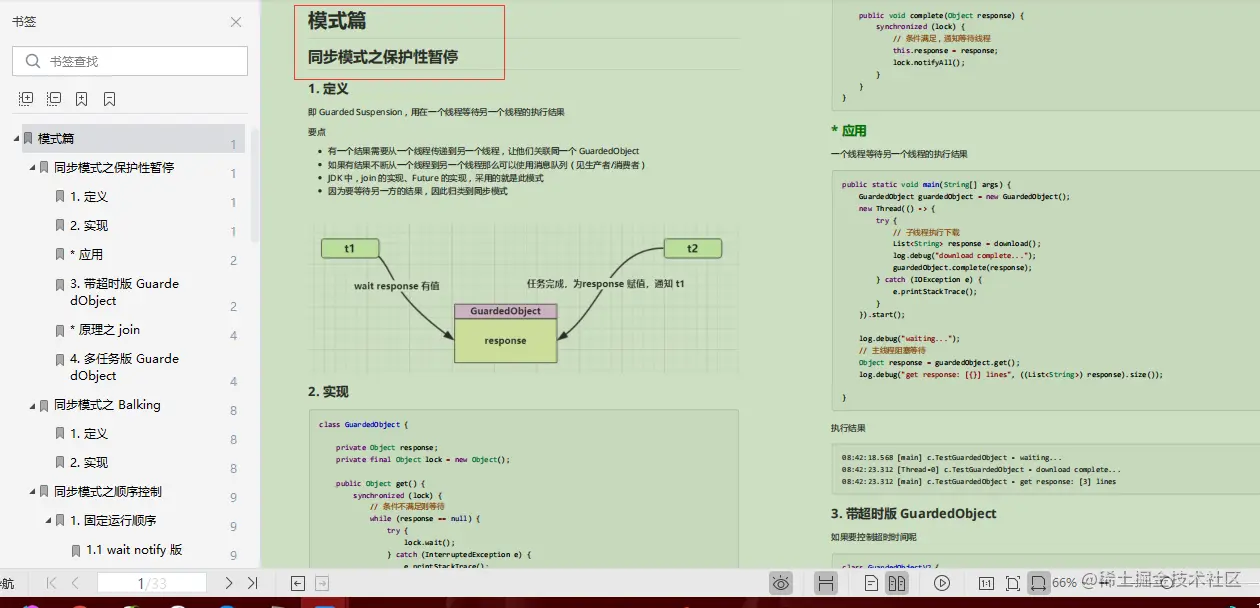The image size is (1260, 608).
Task: Click the scrollbar of the bookmarks panel
Action: (x=254, y=185)
